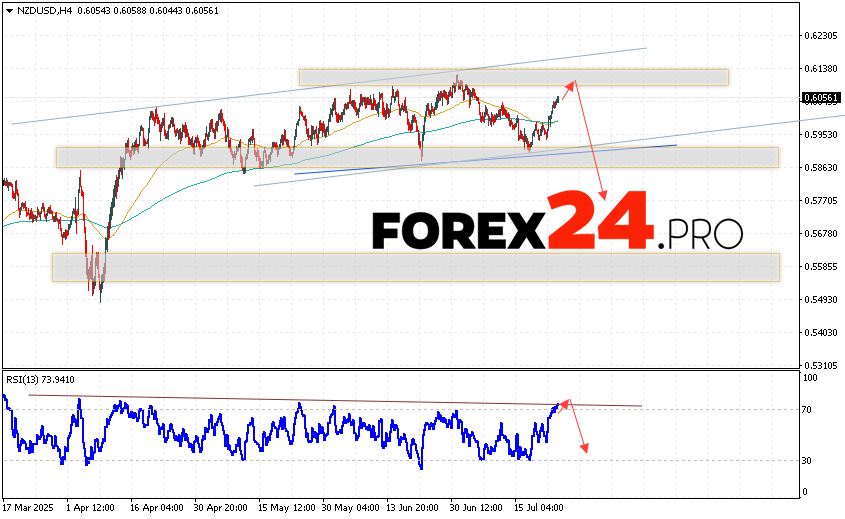This screenshot has width=845, height=519.
Task: Select the date label 17 Mar 2025
Action: [28, 508]
